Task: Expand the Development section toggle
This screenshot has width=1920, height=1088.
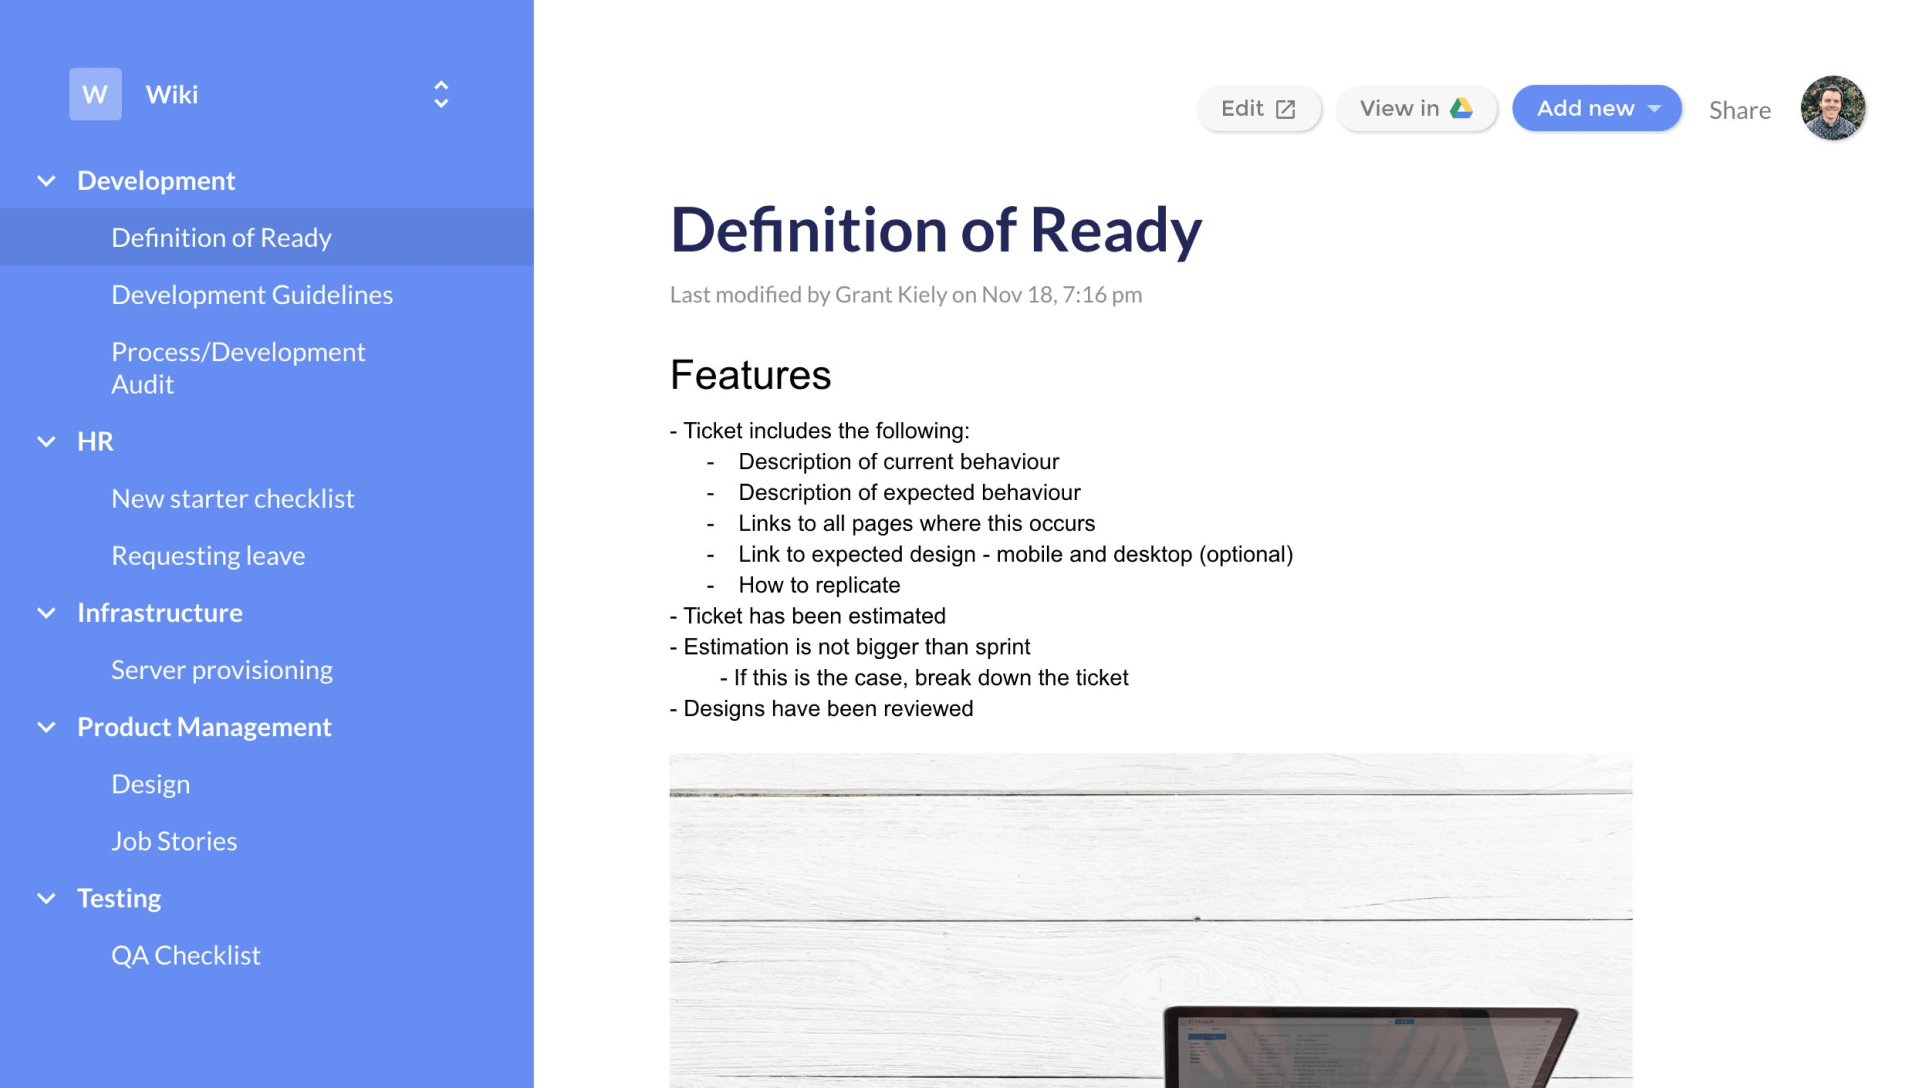Action: (46, 178)
